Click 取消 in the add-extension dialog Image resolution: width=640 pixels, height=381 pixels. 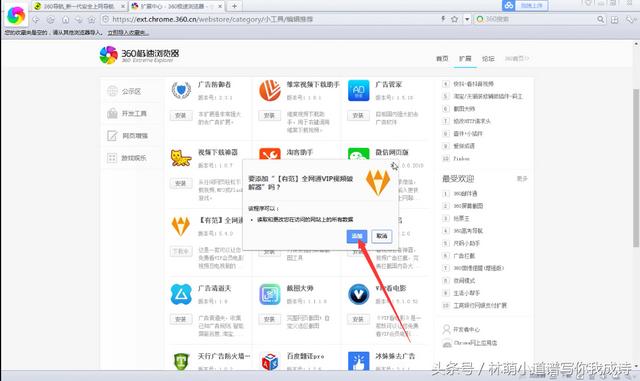point(382,236)
